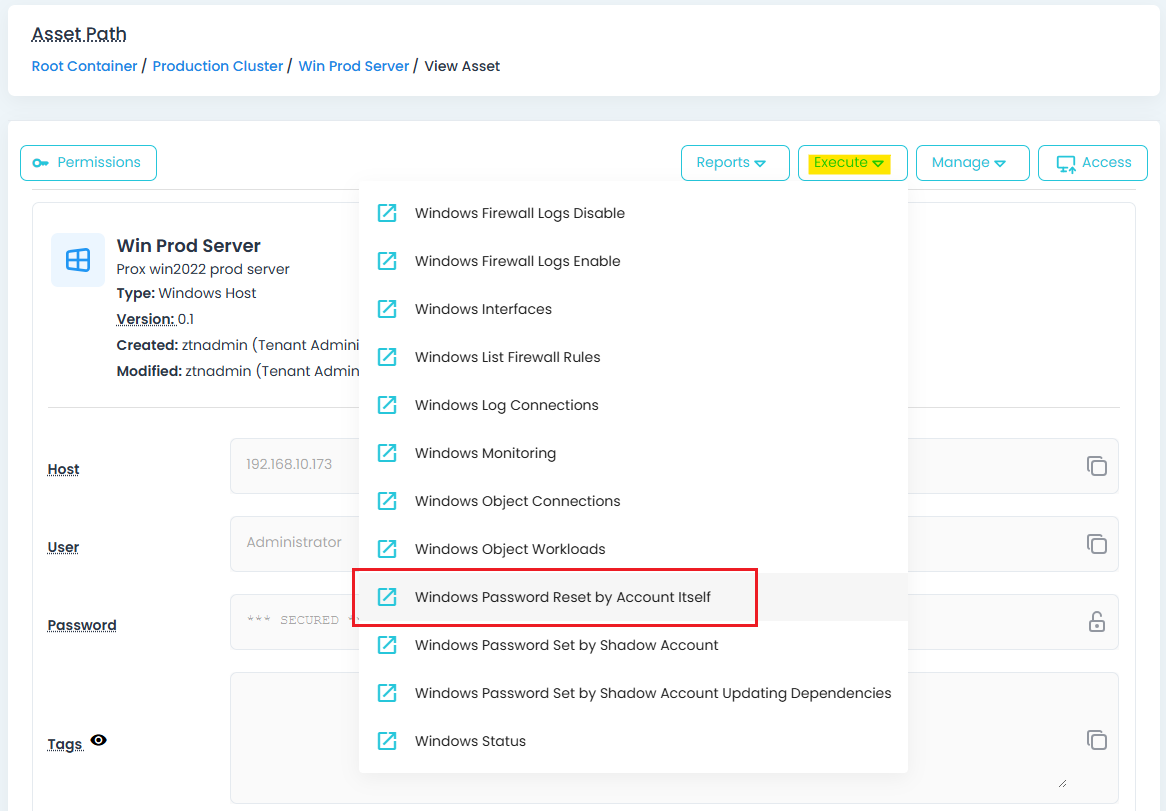Viewport: 1166px width, 811px height.
Task: Click external-link icon beside Windows Interfaces
Action: (387, 309)
